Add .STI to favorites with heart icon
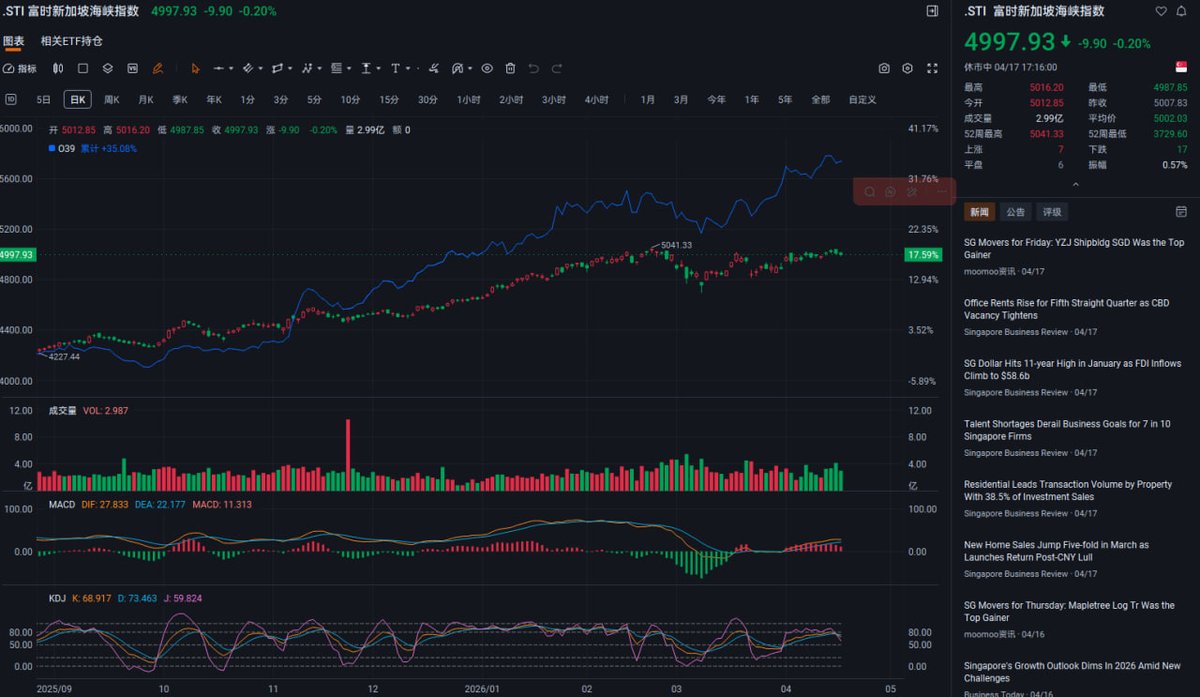The width and height of the screenshot is (1200, 697). click(x=1161, y=11)
